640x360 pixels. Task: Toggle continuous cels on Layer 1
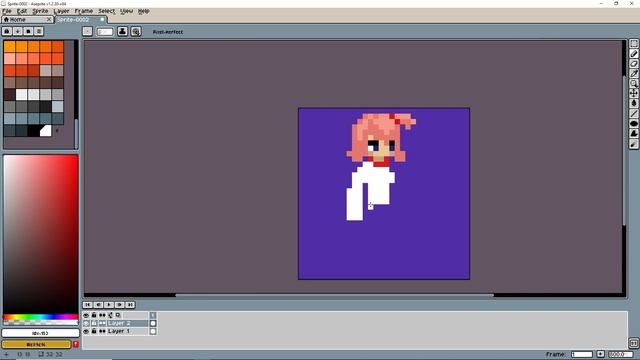pos(102,331)
